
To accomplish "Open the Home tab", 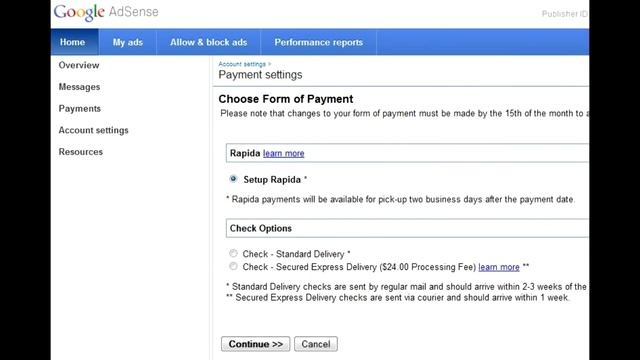I will click(x=74, y=42).
